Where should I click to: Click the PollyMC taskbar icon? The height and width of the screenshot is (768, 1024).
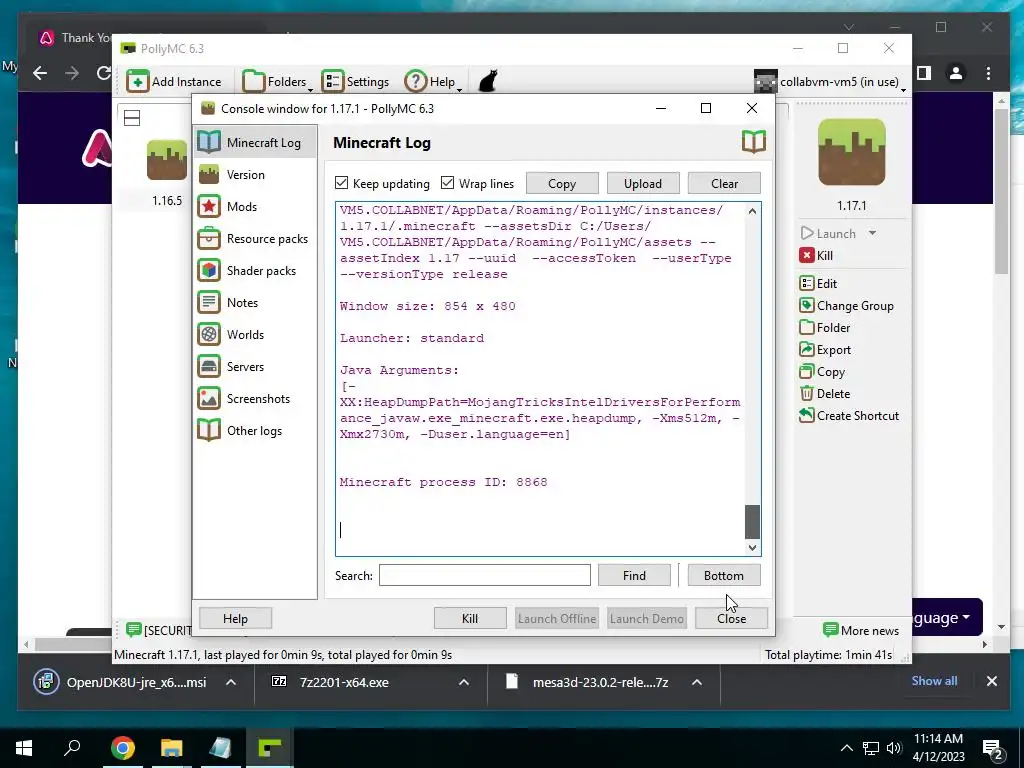point(270,748)
